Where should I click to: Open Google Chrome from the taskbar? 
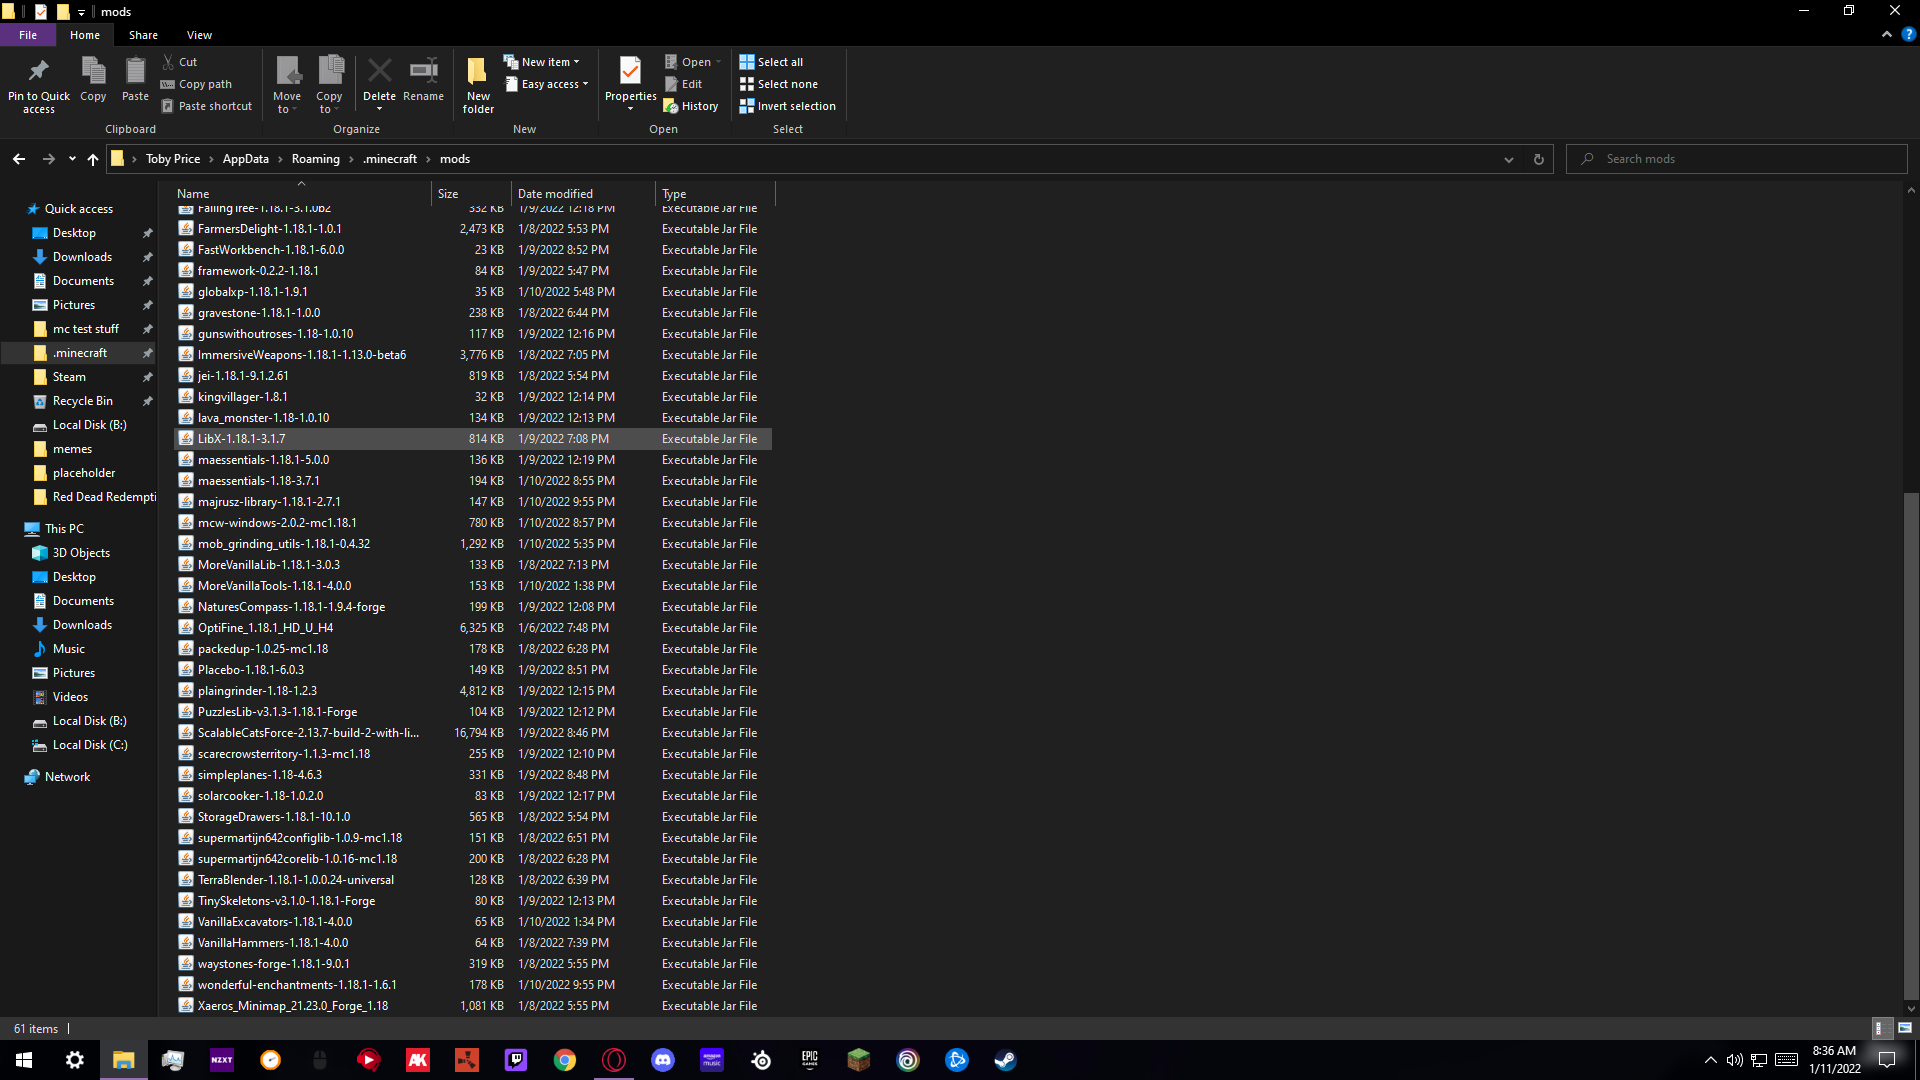[565, 1060]
